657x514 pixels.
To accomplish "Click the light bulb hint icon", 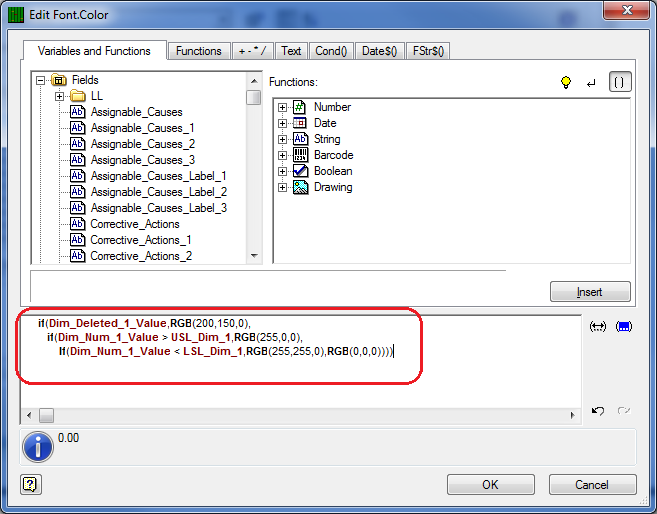I will (x=566, y=82).
